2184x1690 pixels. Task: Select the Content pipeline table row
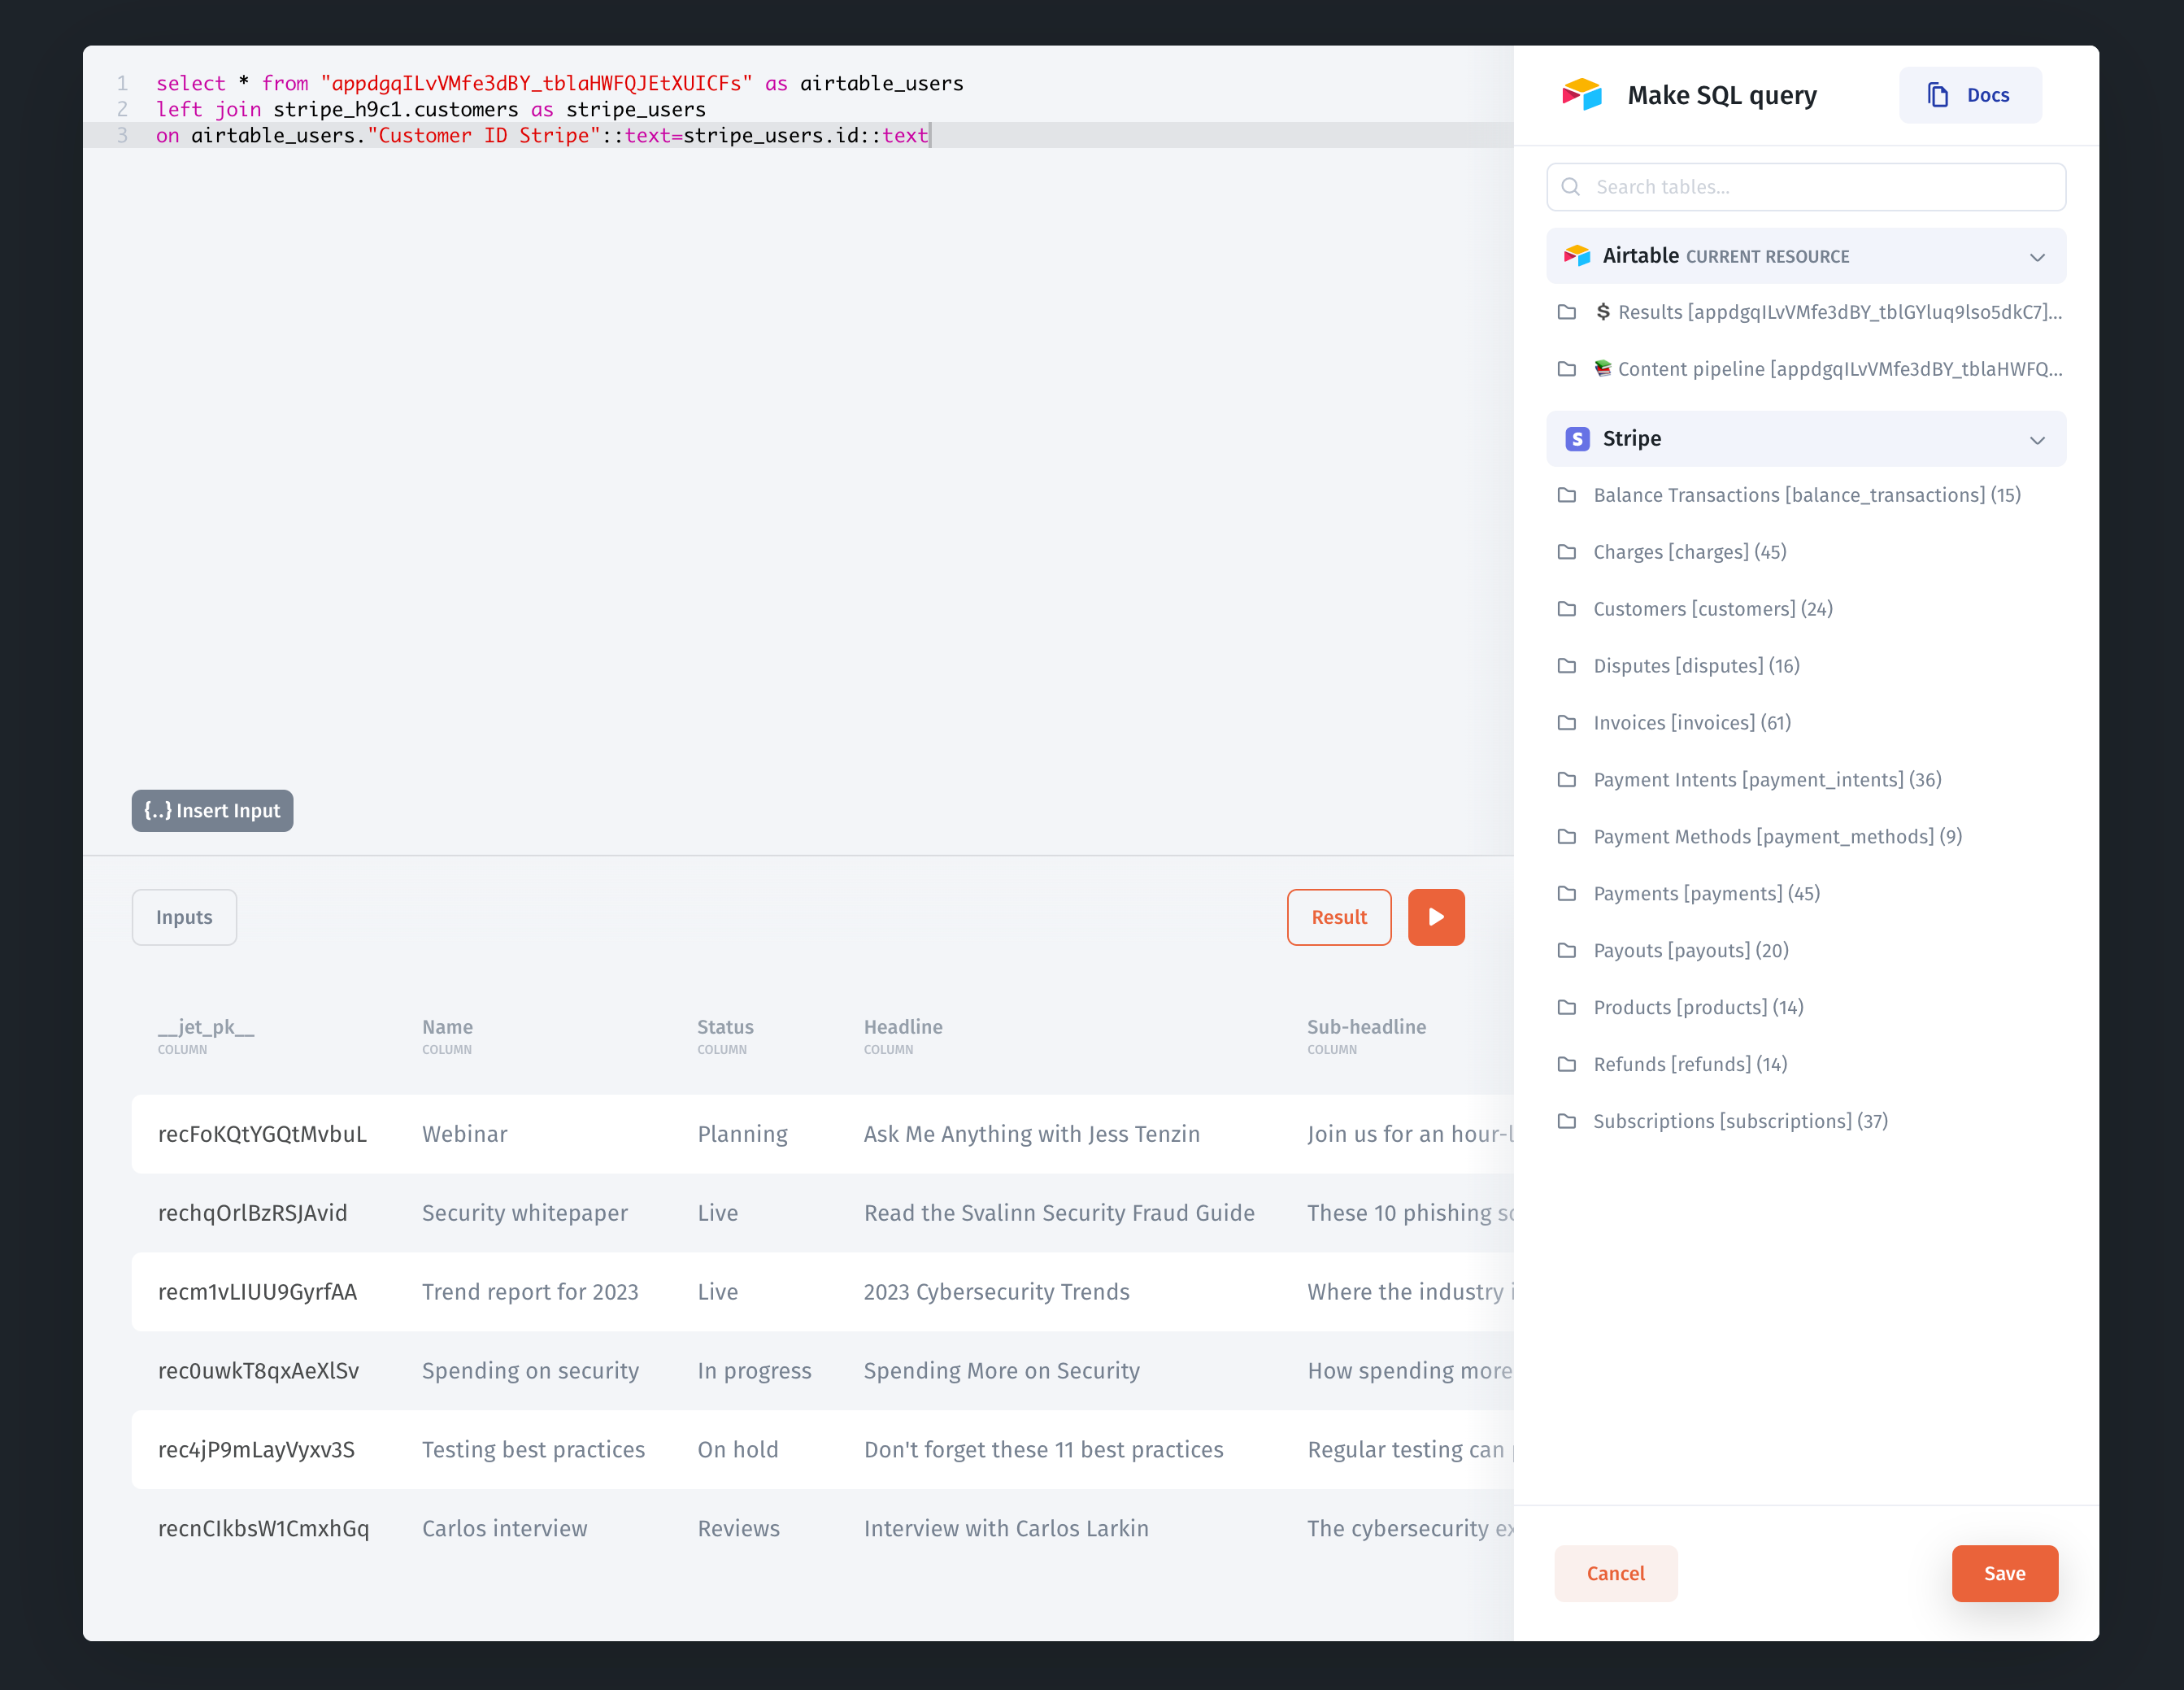click(x=1806, y=369)
